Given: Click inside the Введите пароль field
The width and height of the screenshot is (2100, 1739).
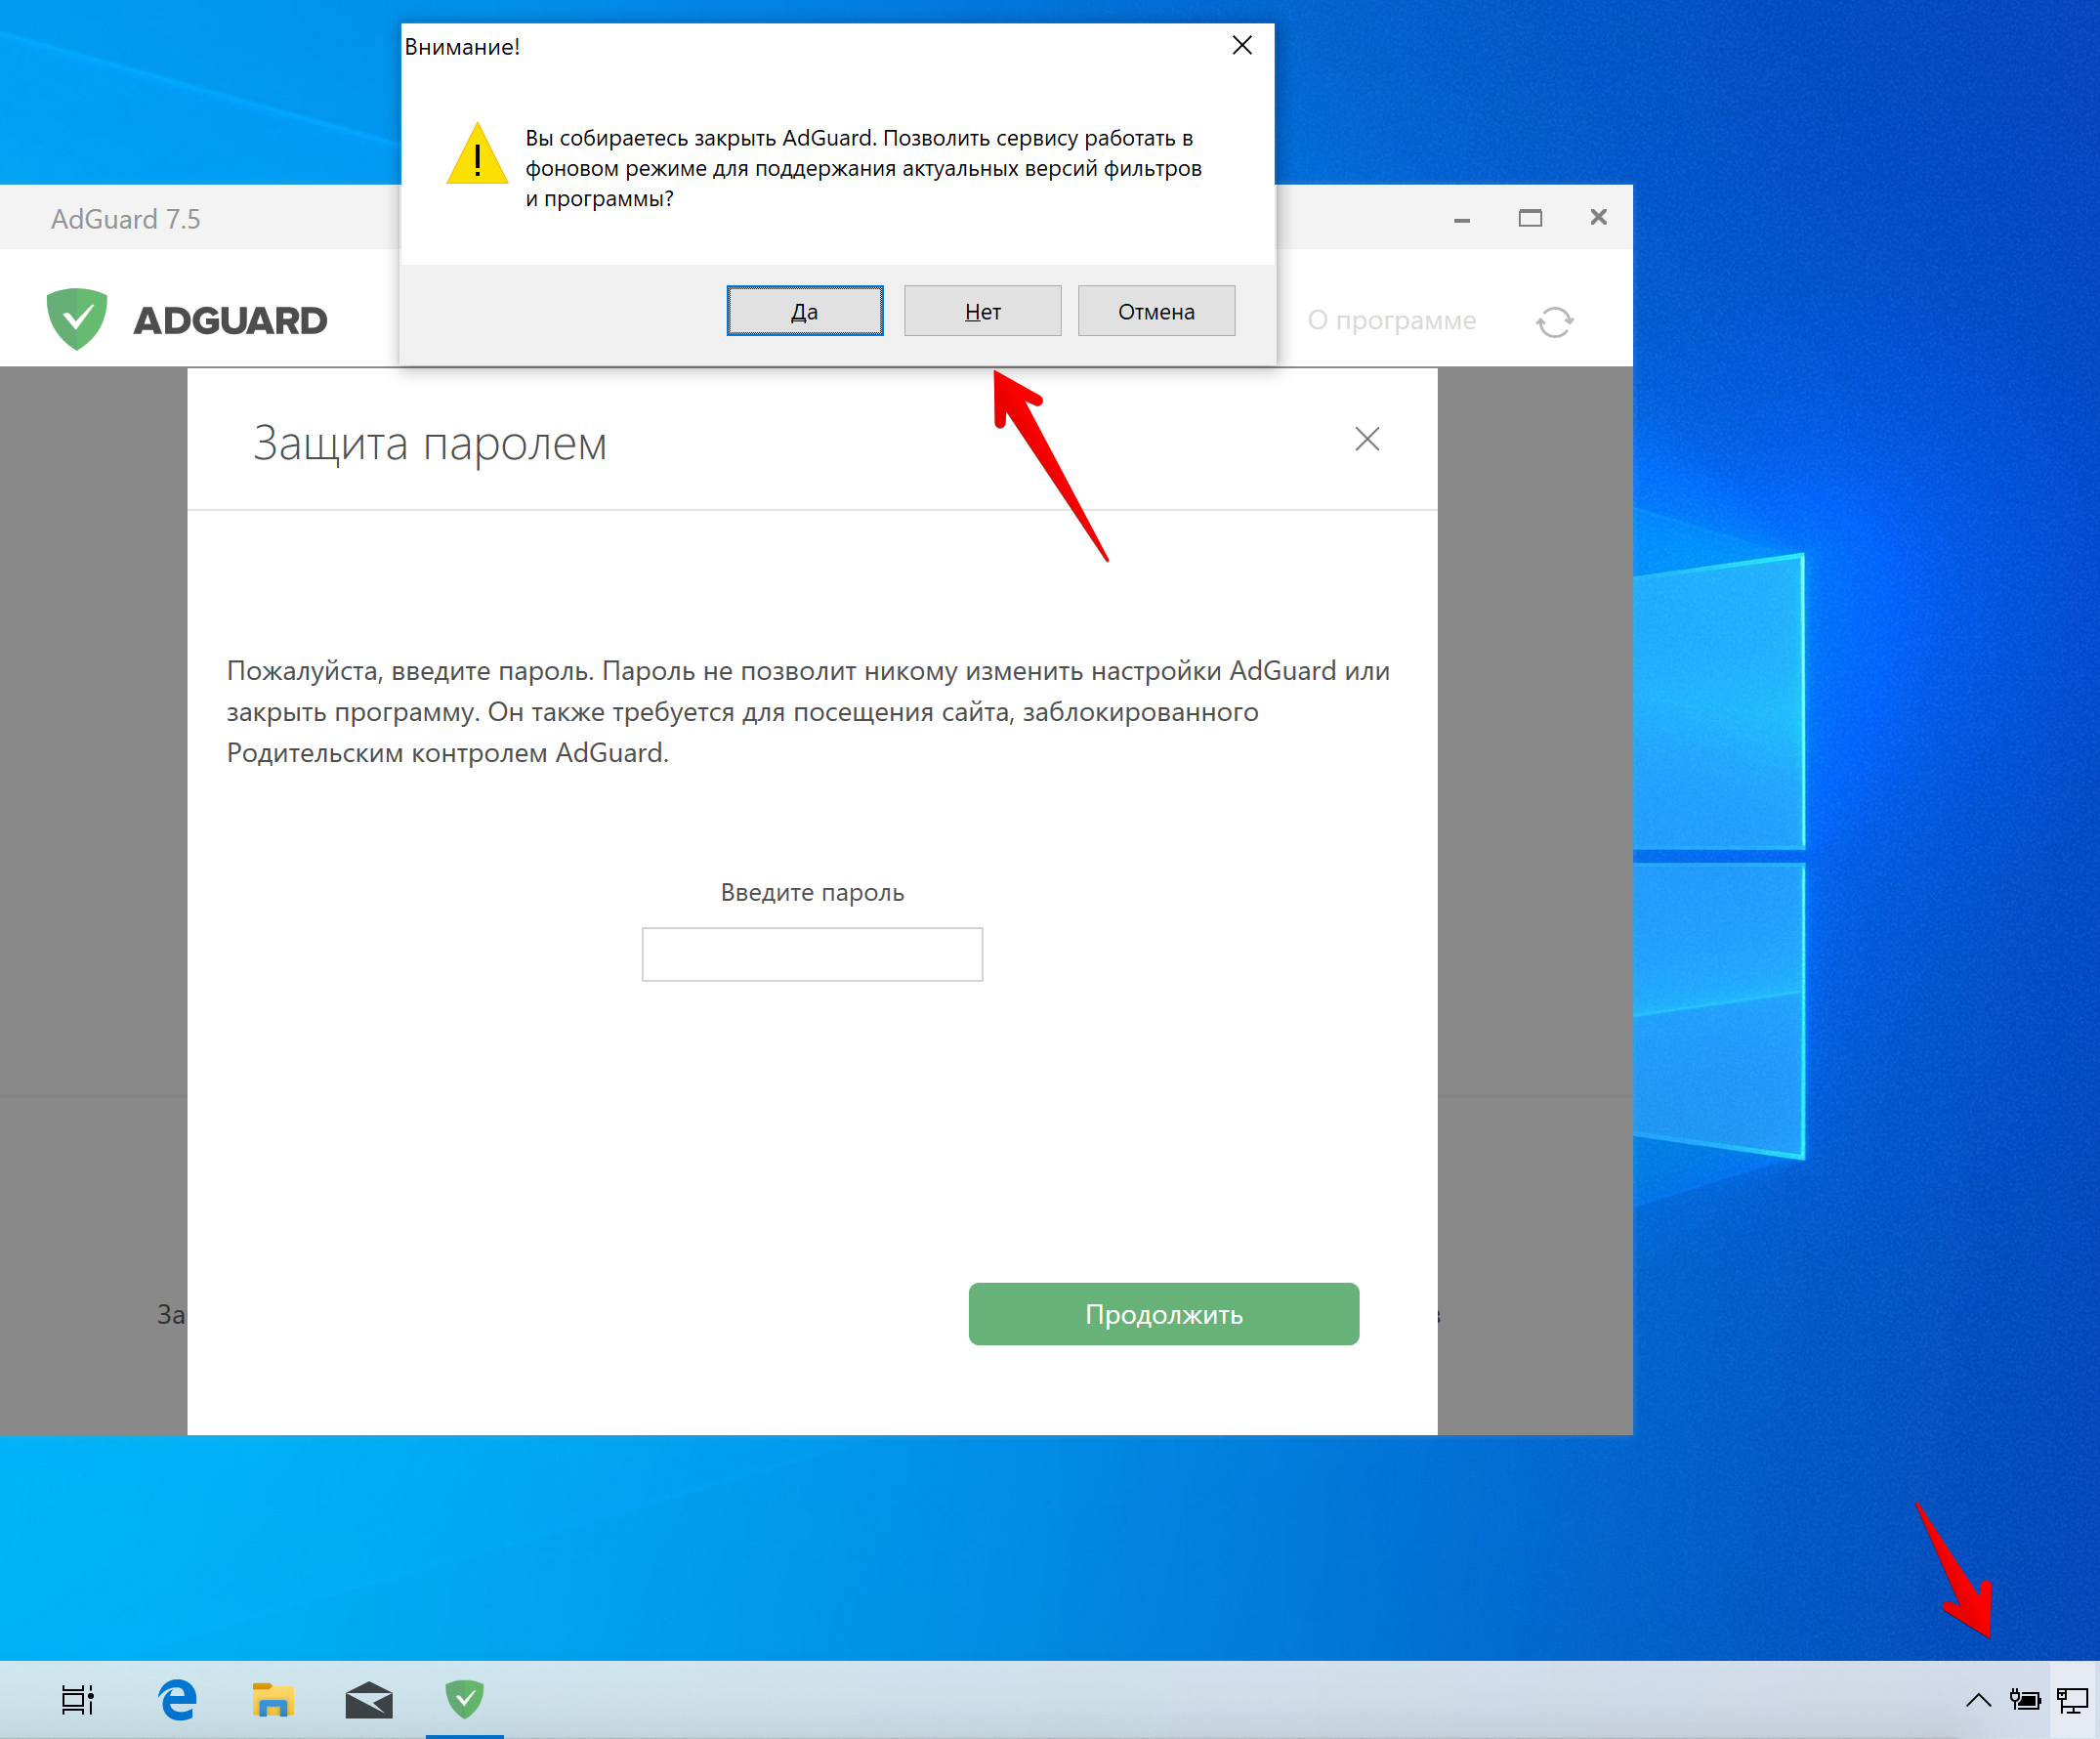Looking at the screenshot, I should click(812, 954).
